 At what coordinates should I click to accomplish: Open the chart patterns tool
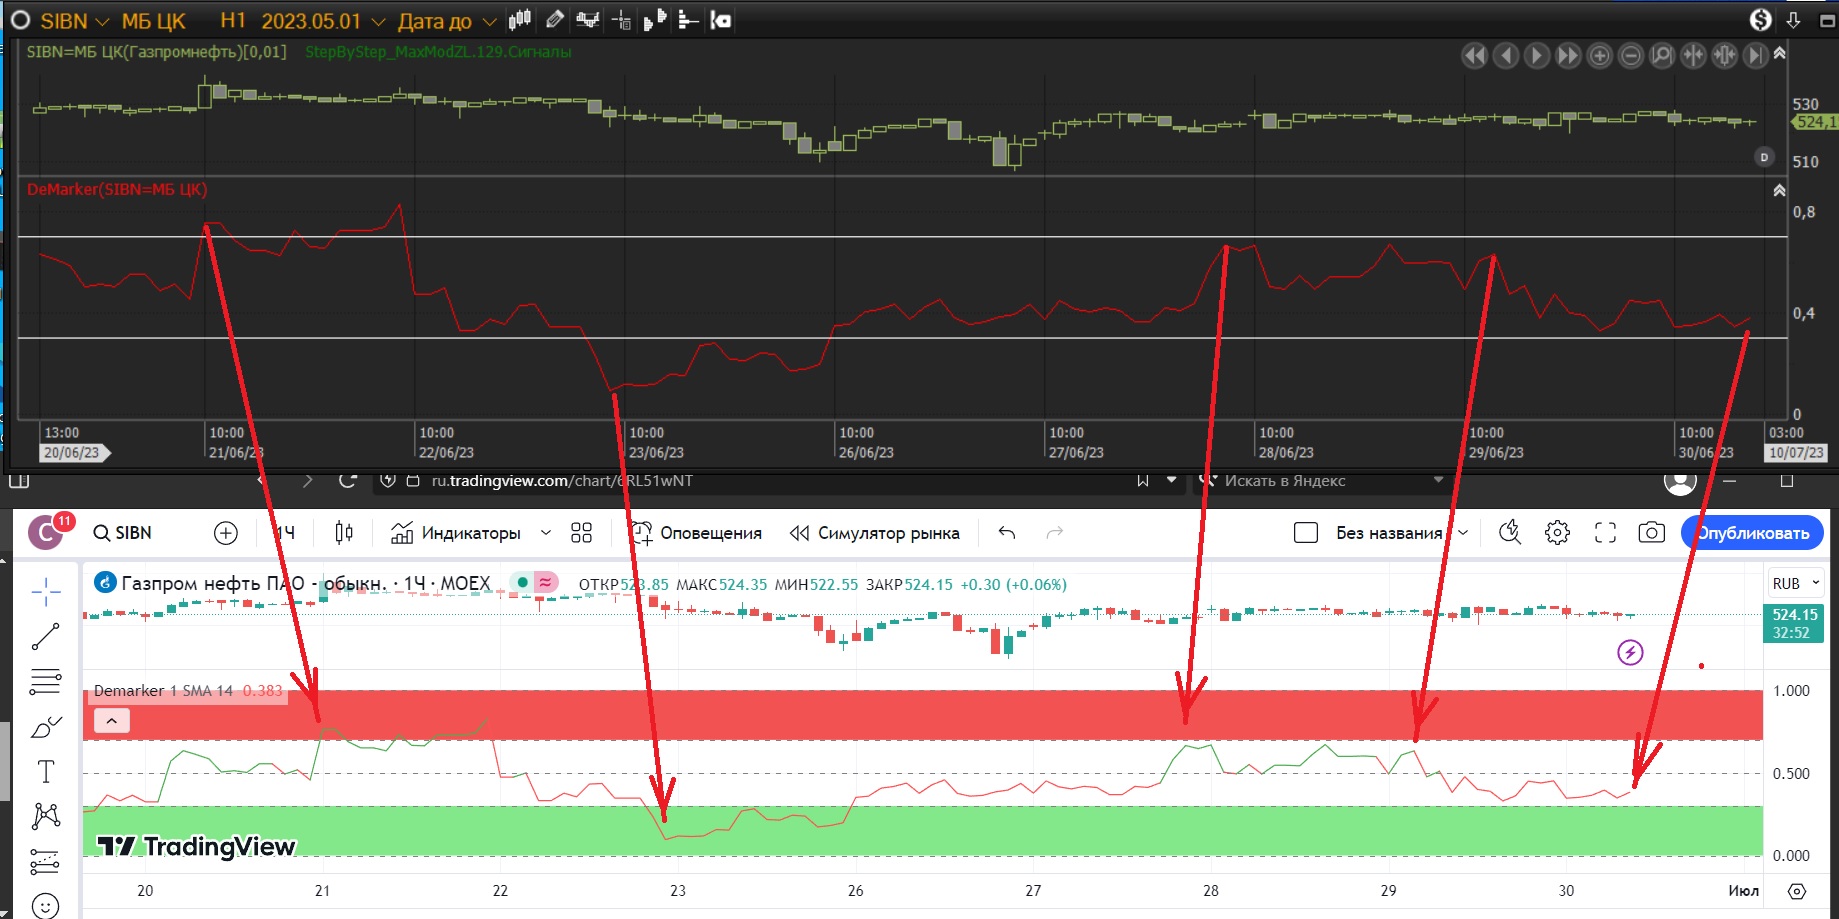click(x=46, y=816)
